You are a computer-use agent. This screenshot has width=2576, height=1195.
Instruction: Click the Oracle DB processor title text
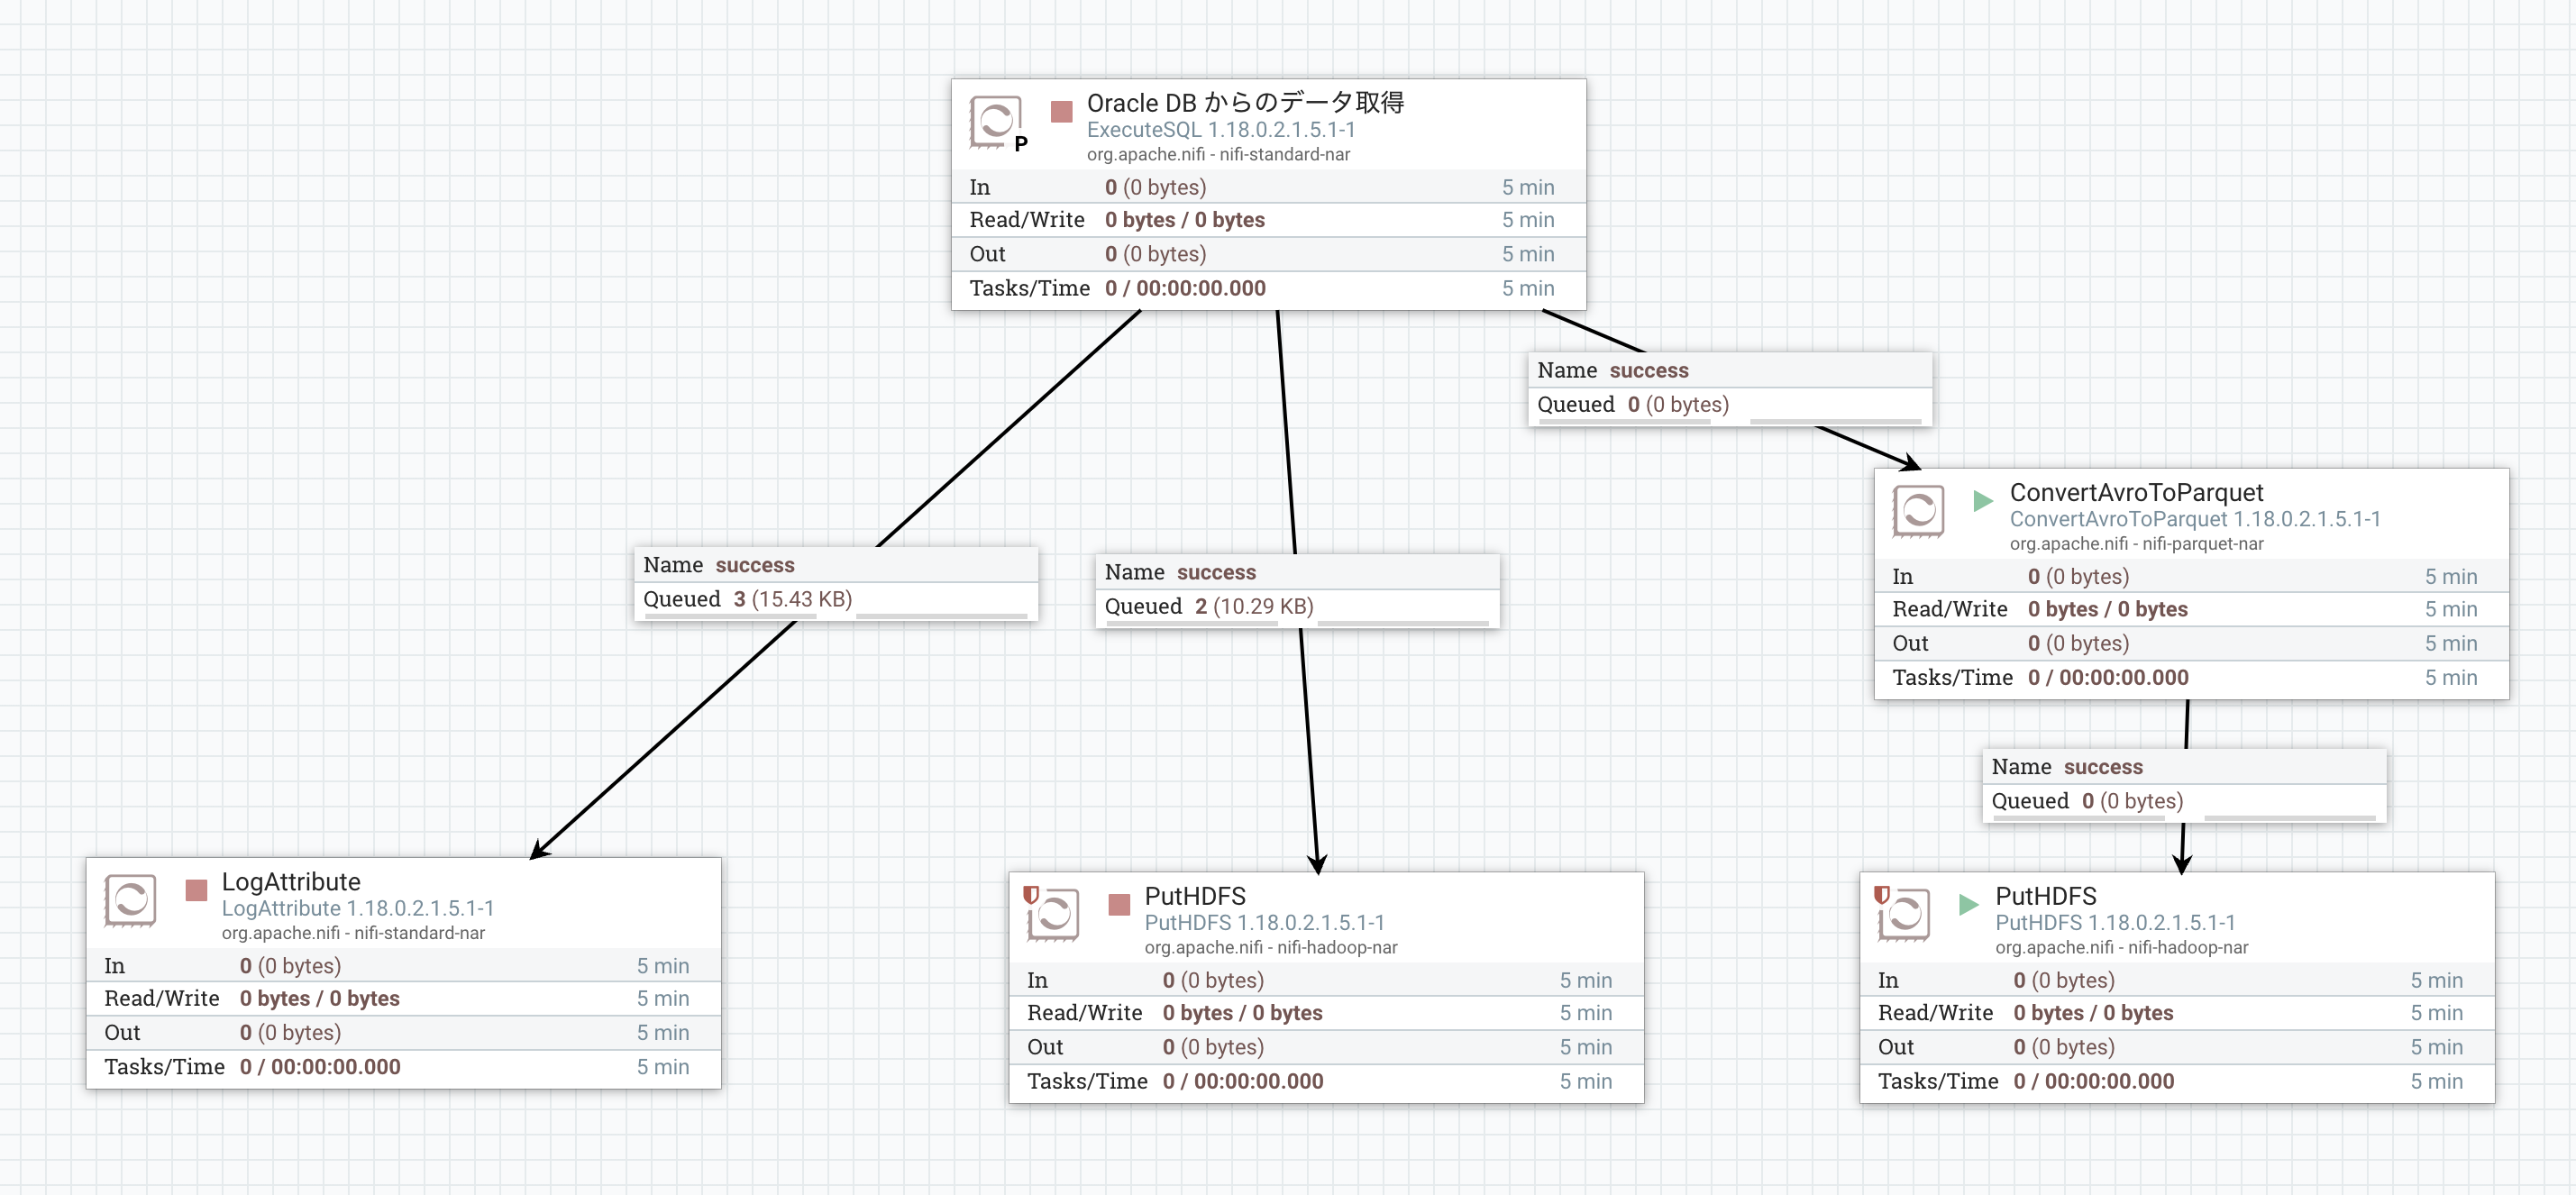click(x=1245, y=102)
